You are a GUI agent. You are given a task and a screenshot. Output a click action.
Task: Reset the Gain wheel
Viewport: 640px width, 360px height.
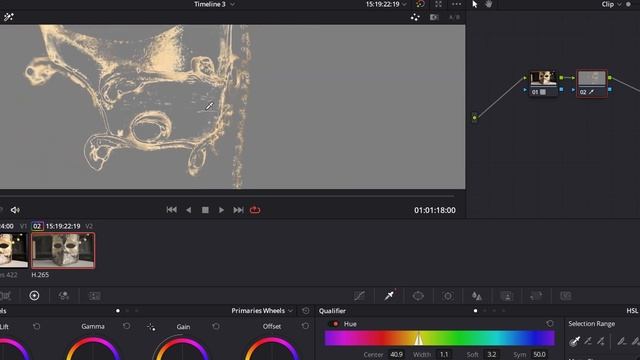click(216, 326)
